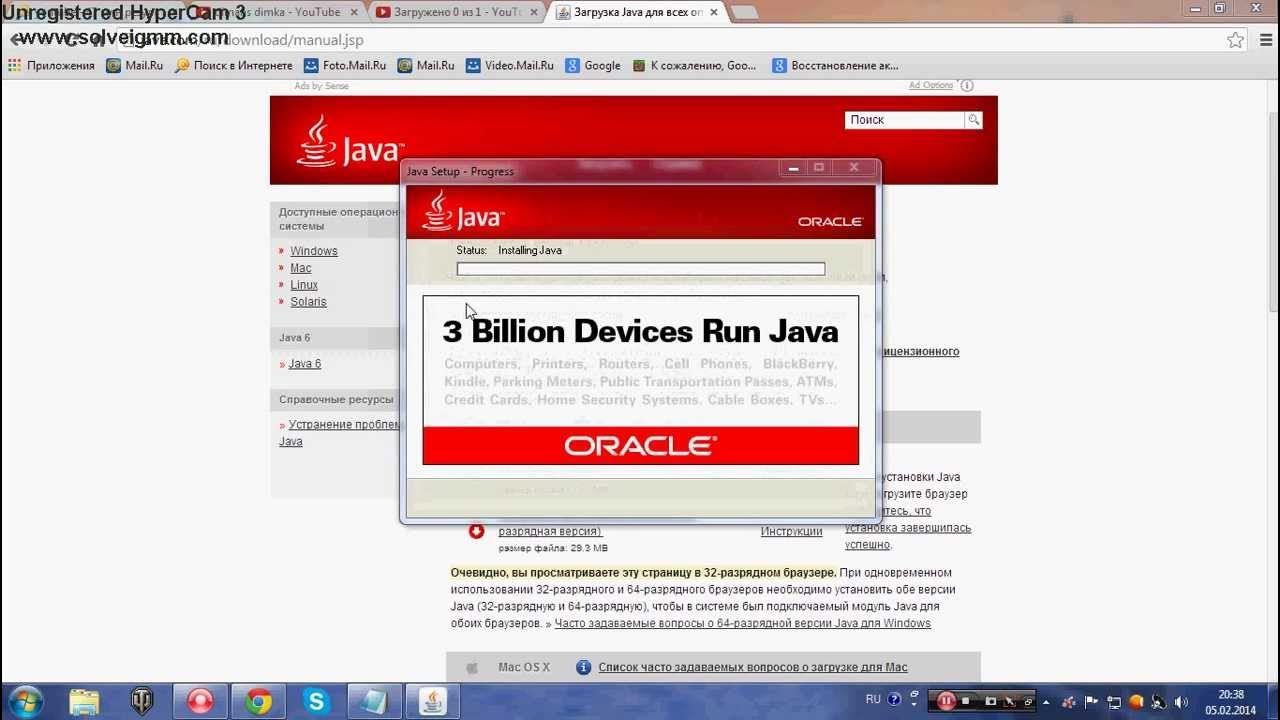Pause the HyperCam recording
The height and width of the screenshot is (720, 1280).
946,701
